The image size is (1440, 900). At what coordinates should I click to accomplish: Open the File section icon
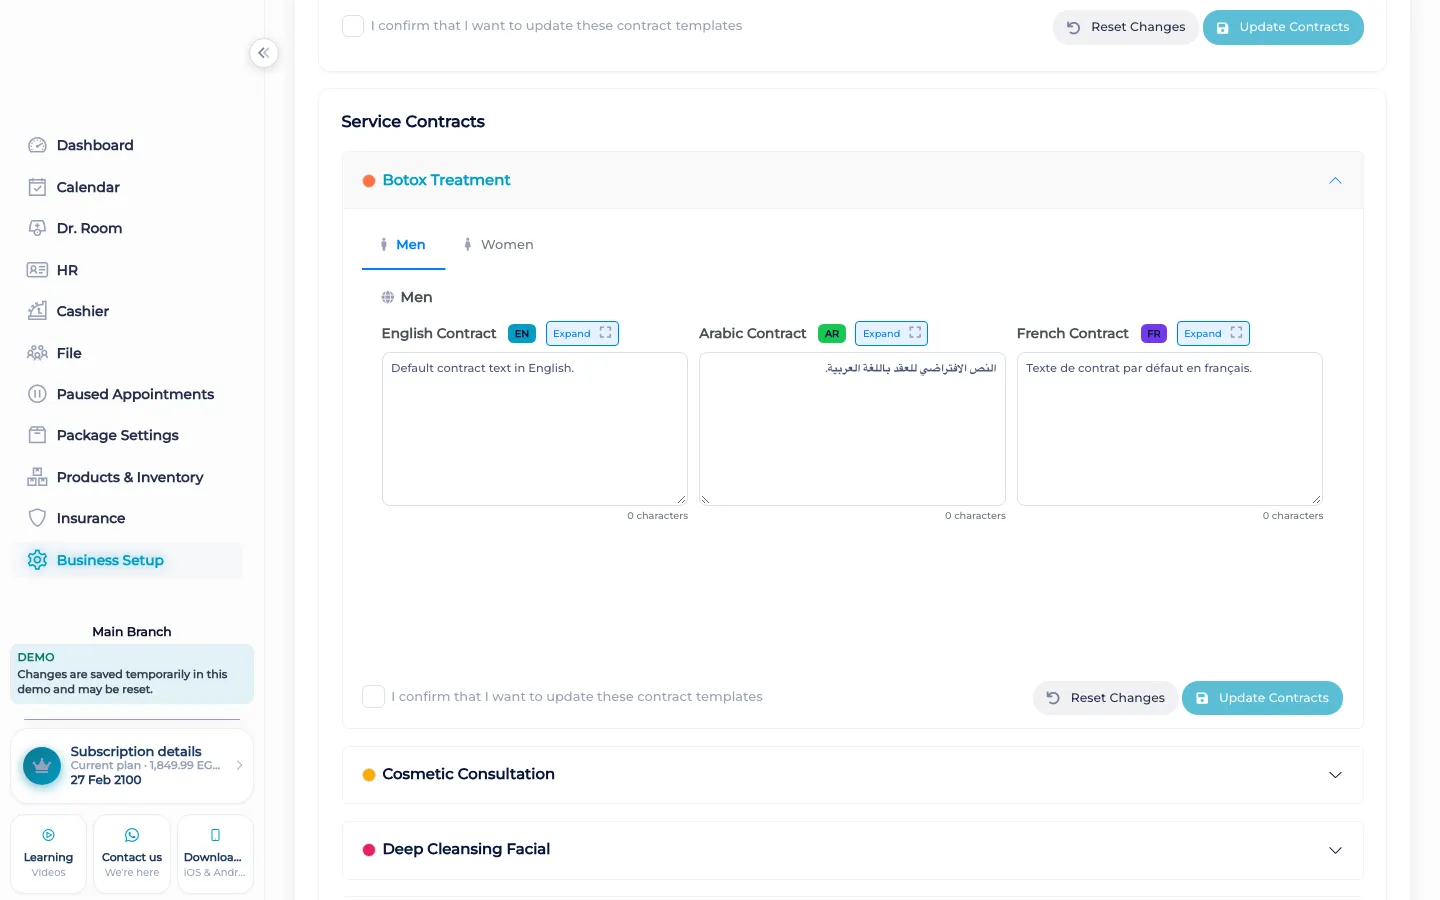click(x=37, y=353)
